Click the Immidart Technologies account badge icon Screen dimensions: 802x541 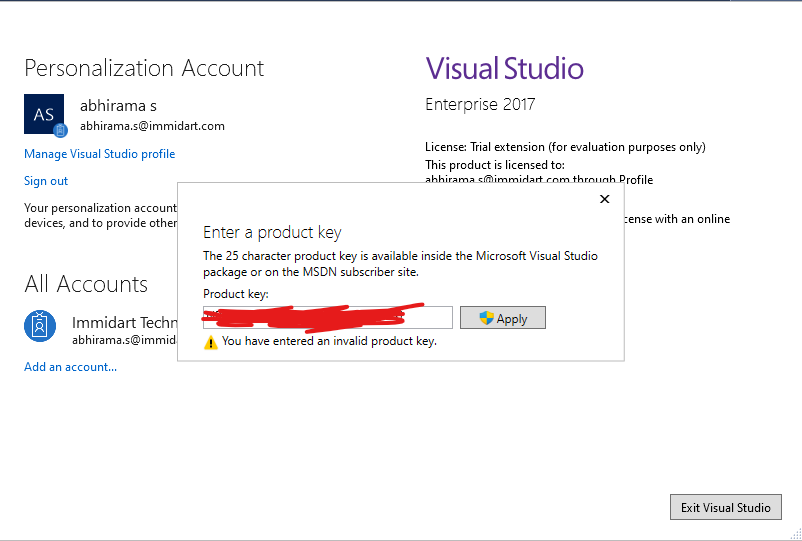[40, 326]
